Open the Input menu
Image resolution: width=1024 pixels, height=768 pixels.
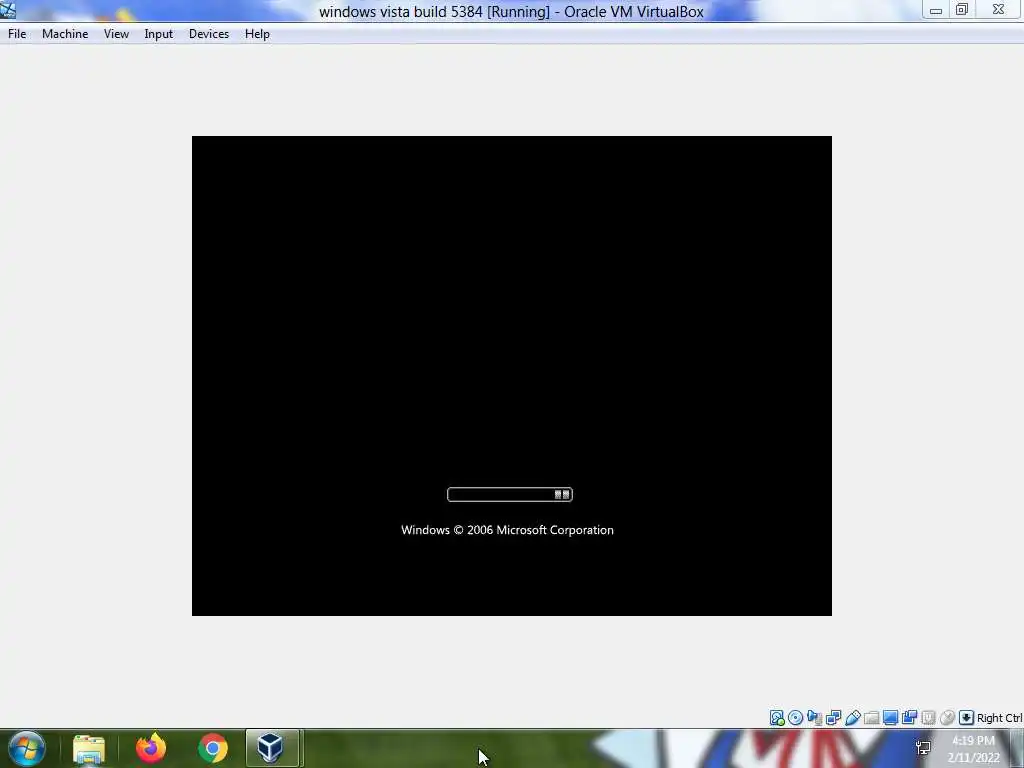[159, 34]
